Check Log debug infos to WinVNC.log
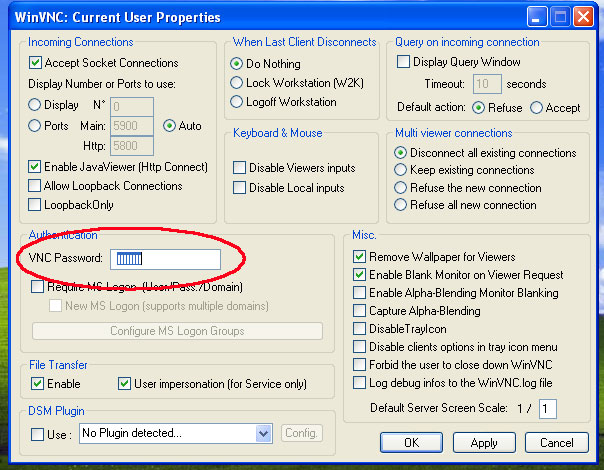The image size is (604, 470). [x=359, y=383]
